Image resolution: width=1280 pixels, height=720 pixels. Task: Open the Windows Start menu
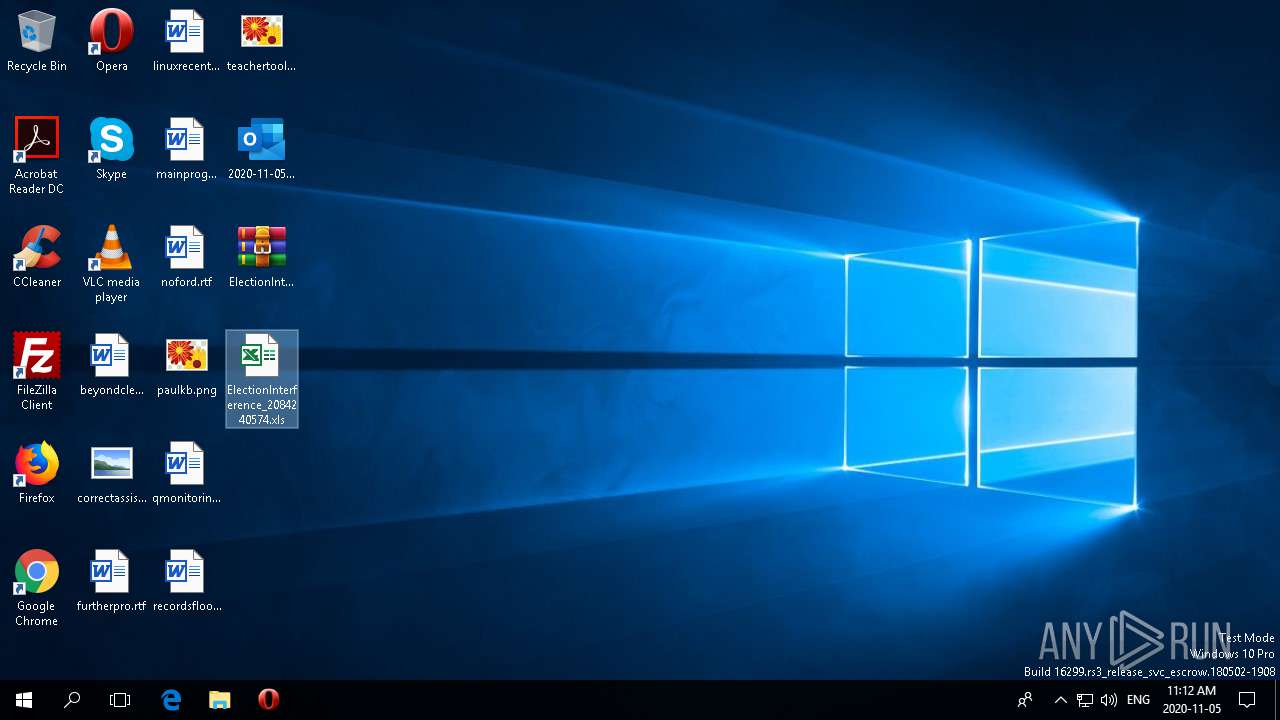24,700
